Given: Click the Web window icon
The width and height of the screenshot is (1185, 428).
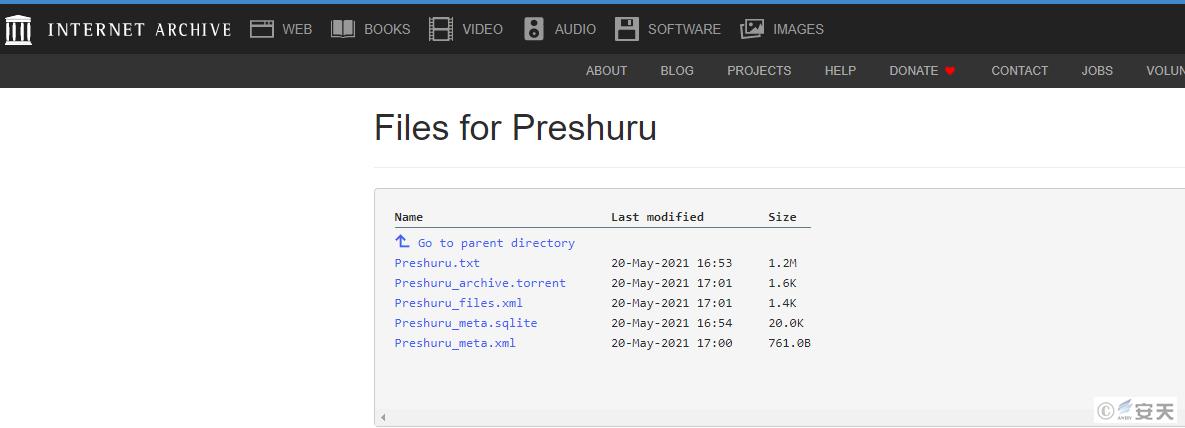Looking at the screenshot, I should 262,29.
